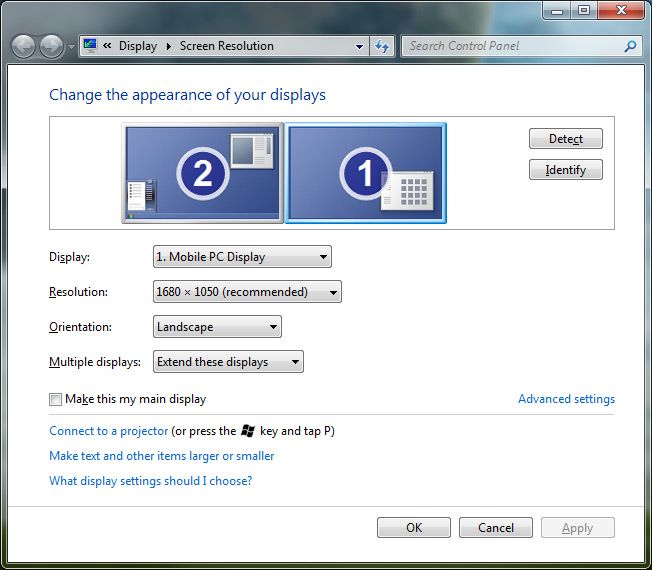
Task: Open Make text and other items larger link
Action: [162, 456]
